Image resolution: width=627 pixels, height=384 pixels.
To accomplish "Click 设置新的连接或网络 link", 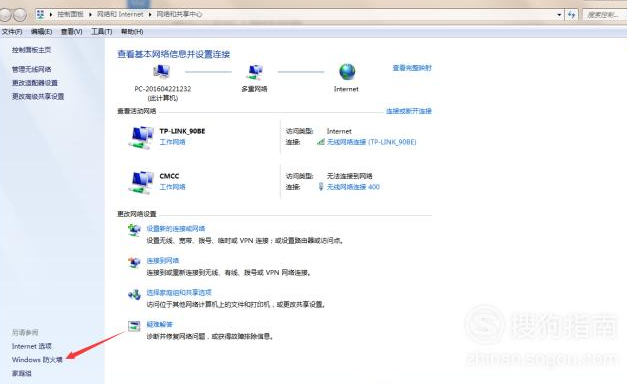I will (x=176, y=229).
